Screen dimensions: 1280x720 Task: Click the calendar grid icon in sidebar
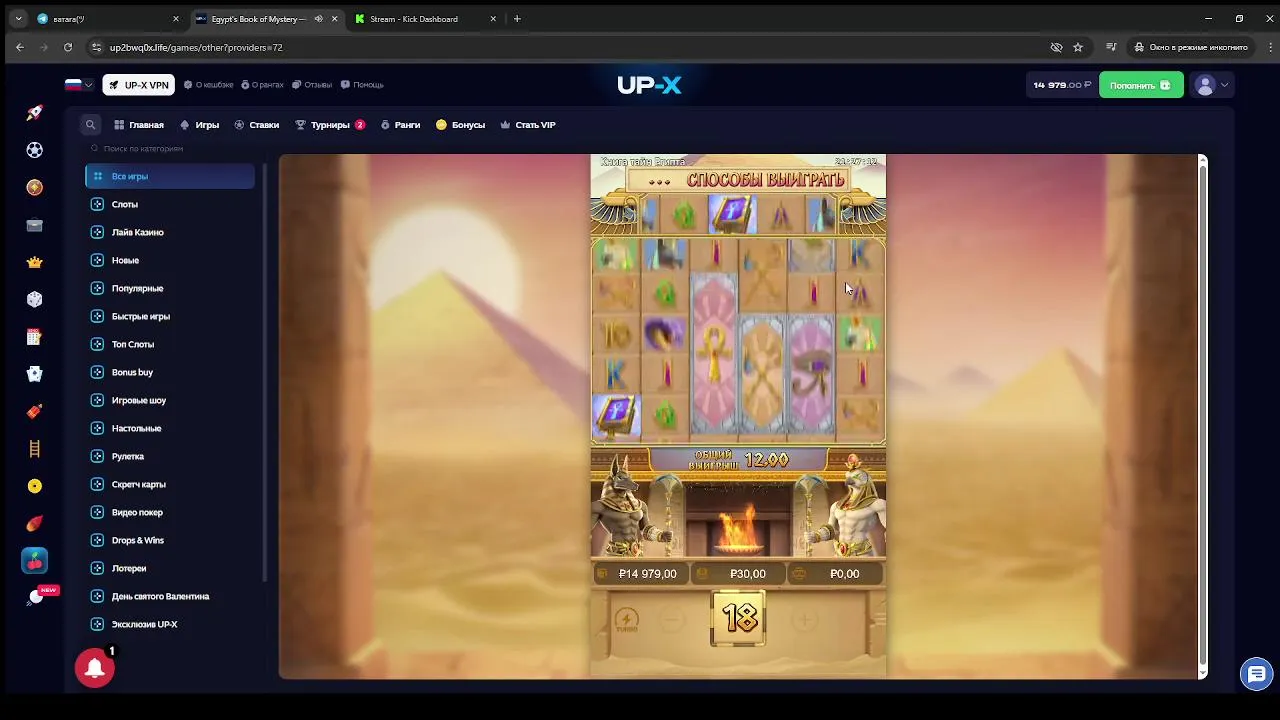coord(35,337)
